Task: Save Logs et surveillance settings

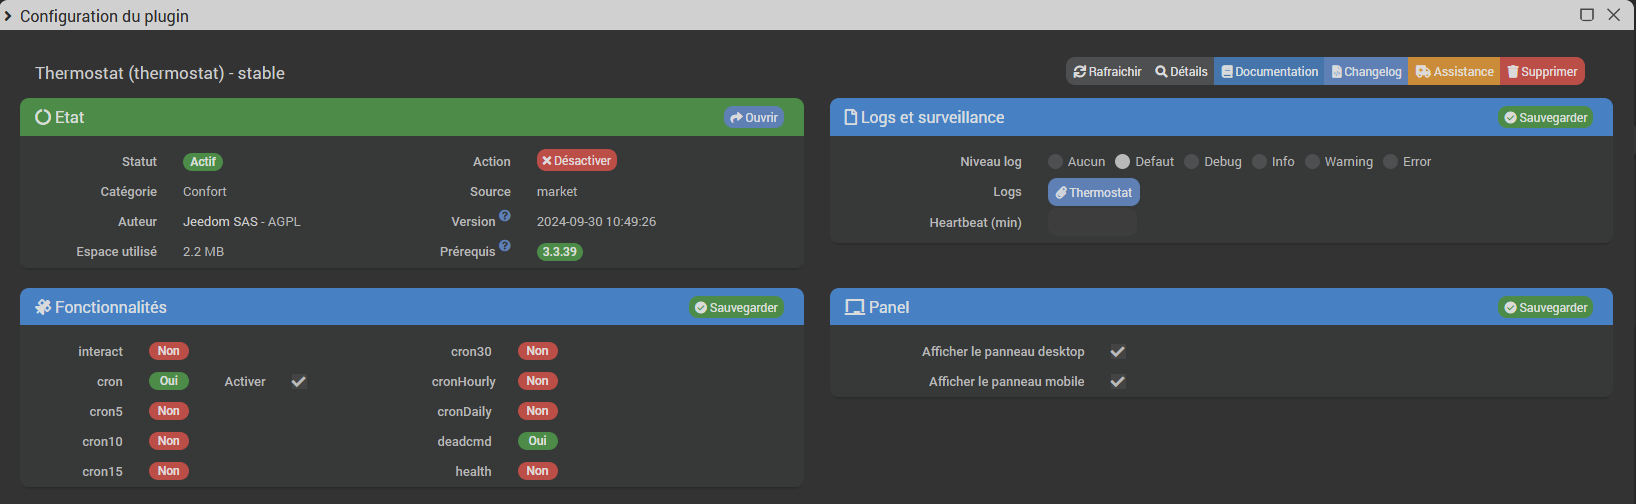Action: (1545, 117)
